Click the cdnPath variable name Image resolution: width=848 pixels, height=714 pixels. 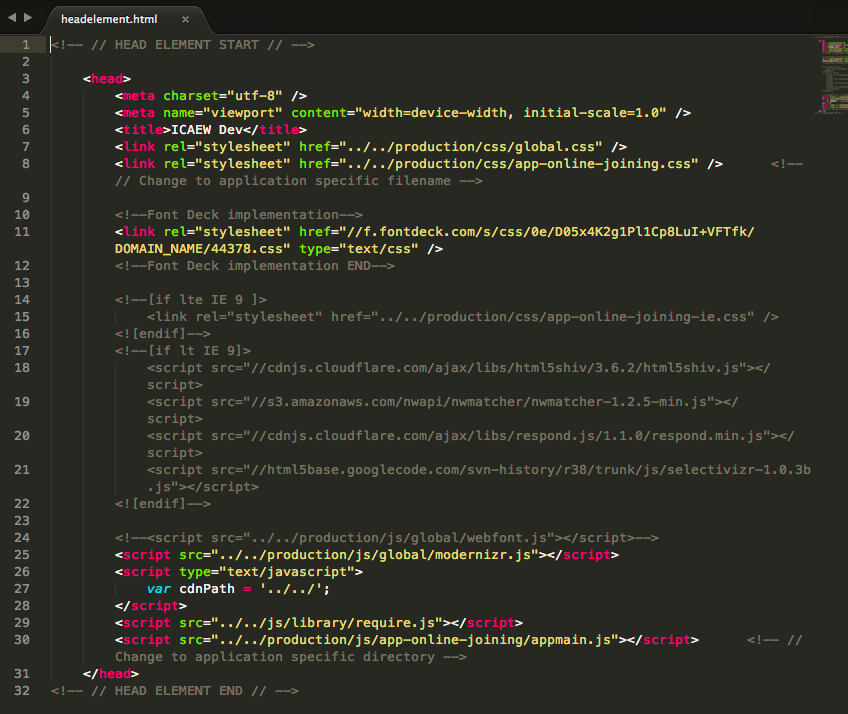[x=207, y=589]
